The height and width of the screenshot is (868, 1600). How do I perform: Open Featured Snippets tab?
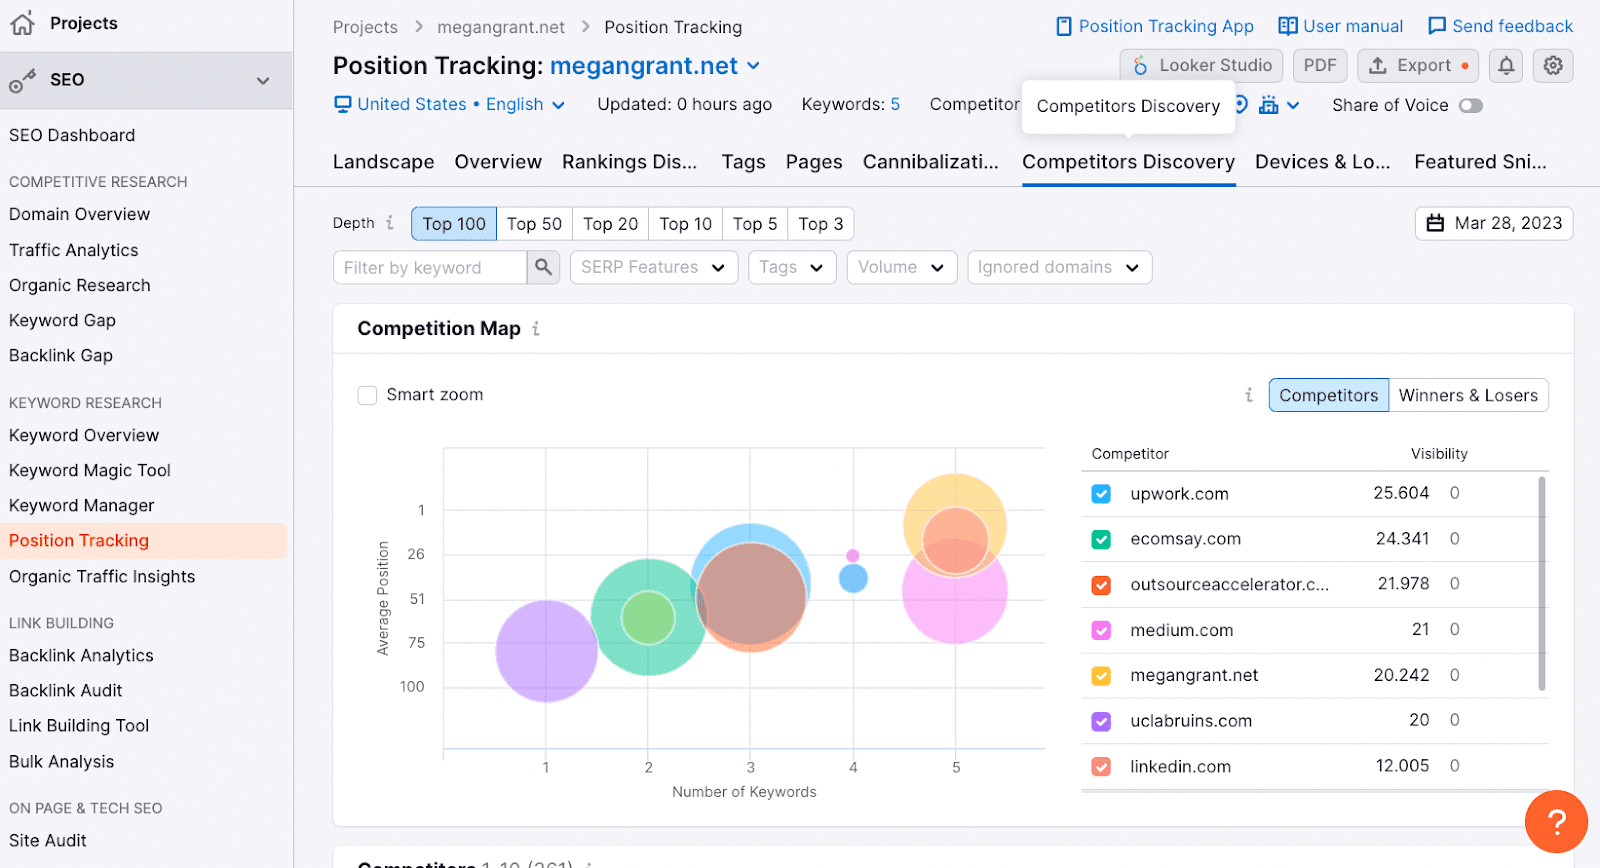tap(1480, 162)
